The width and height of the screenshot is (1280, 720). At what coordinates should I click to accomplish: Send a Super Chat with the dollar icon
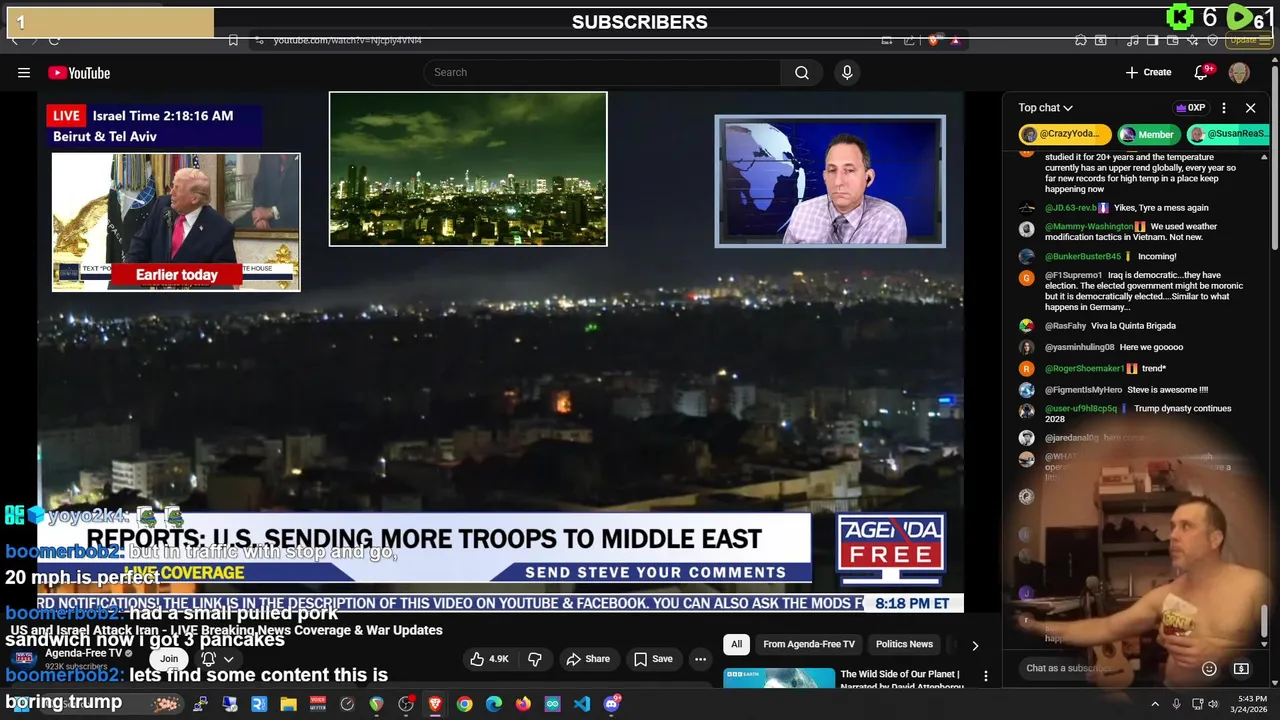tap(1242, 668)
